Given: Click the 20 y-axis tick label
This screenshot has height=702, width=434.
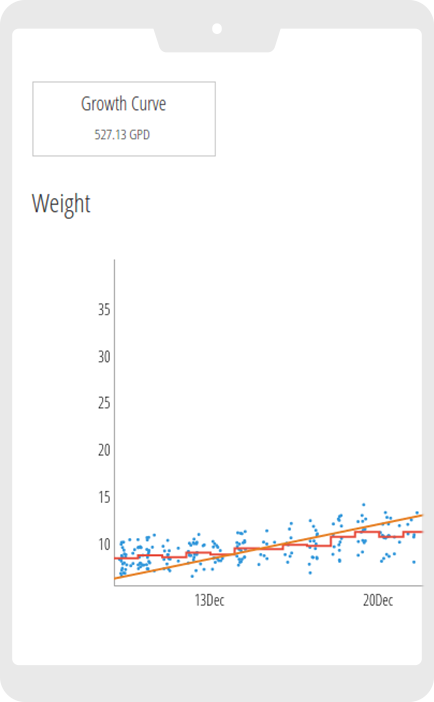Looking at the screenshot, I should click(x=104, y=450).
